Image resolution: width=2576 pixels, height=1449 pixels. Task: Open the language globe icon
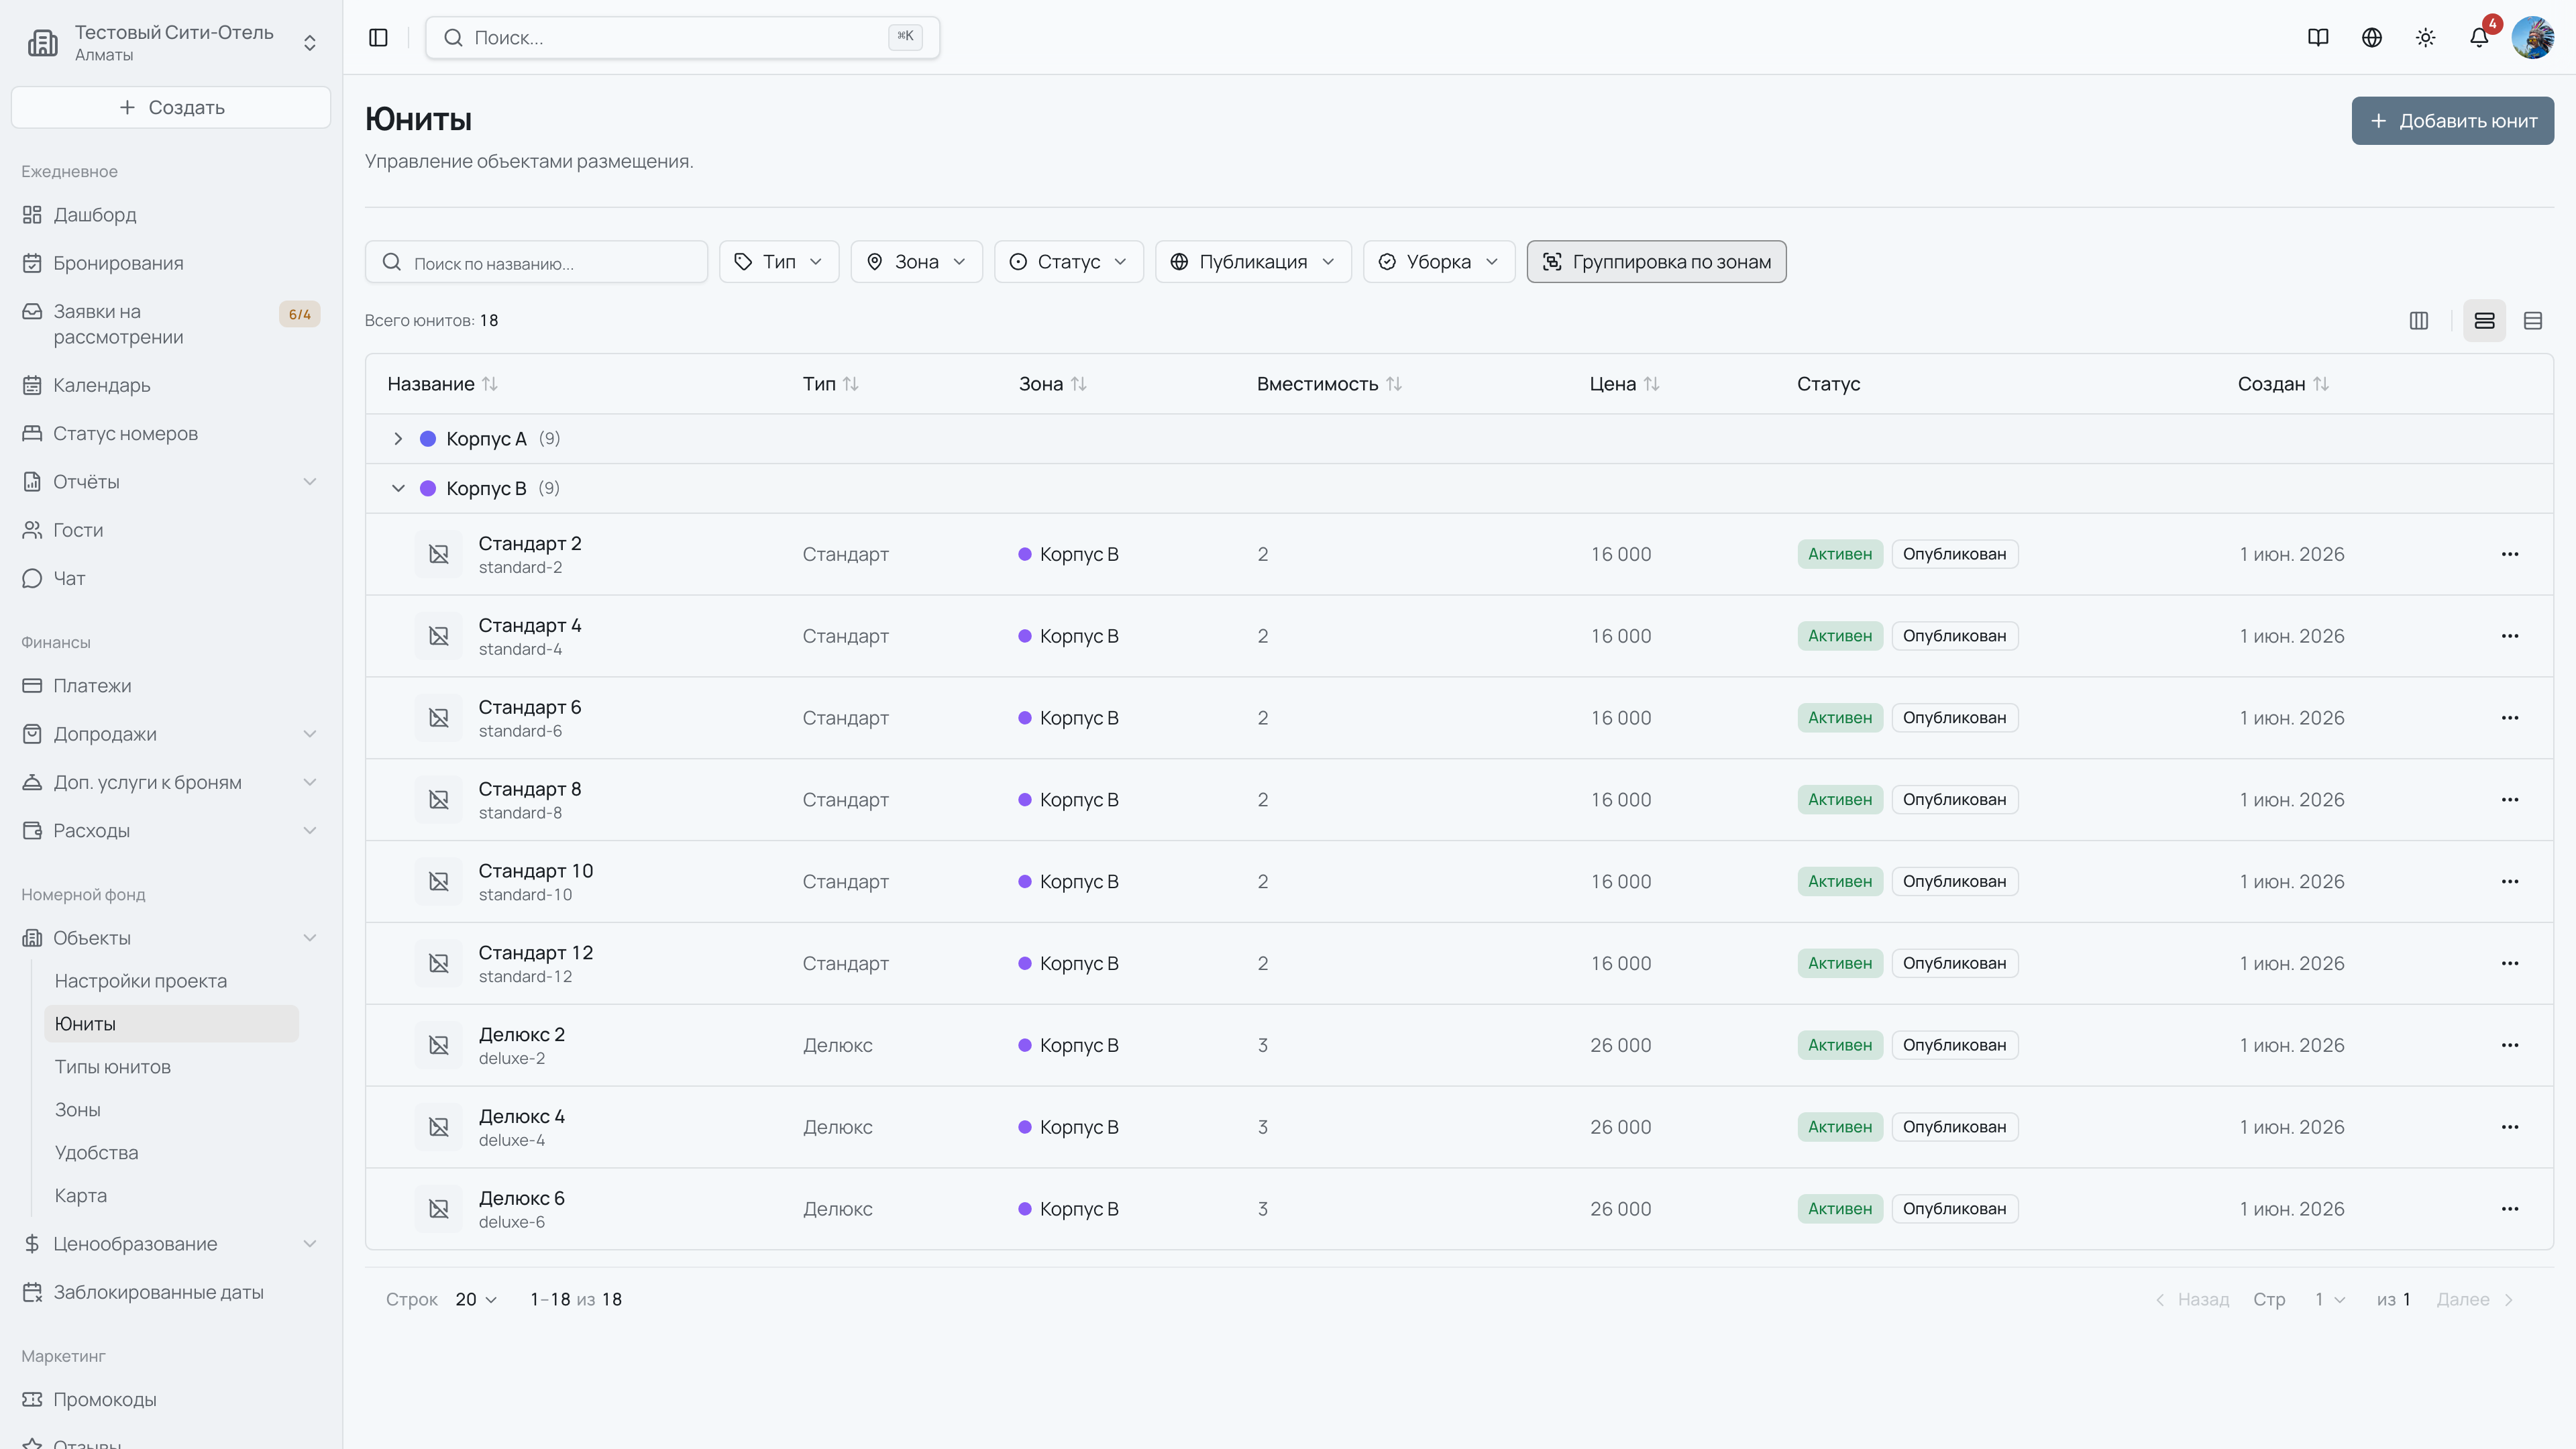(x=2372, y=38)
